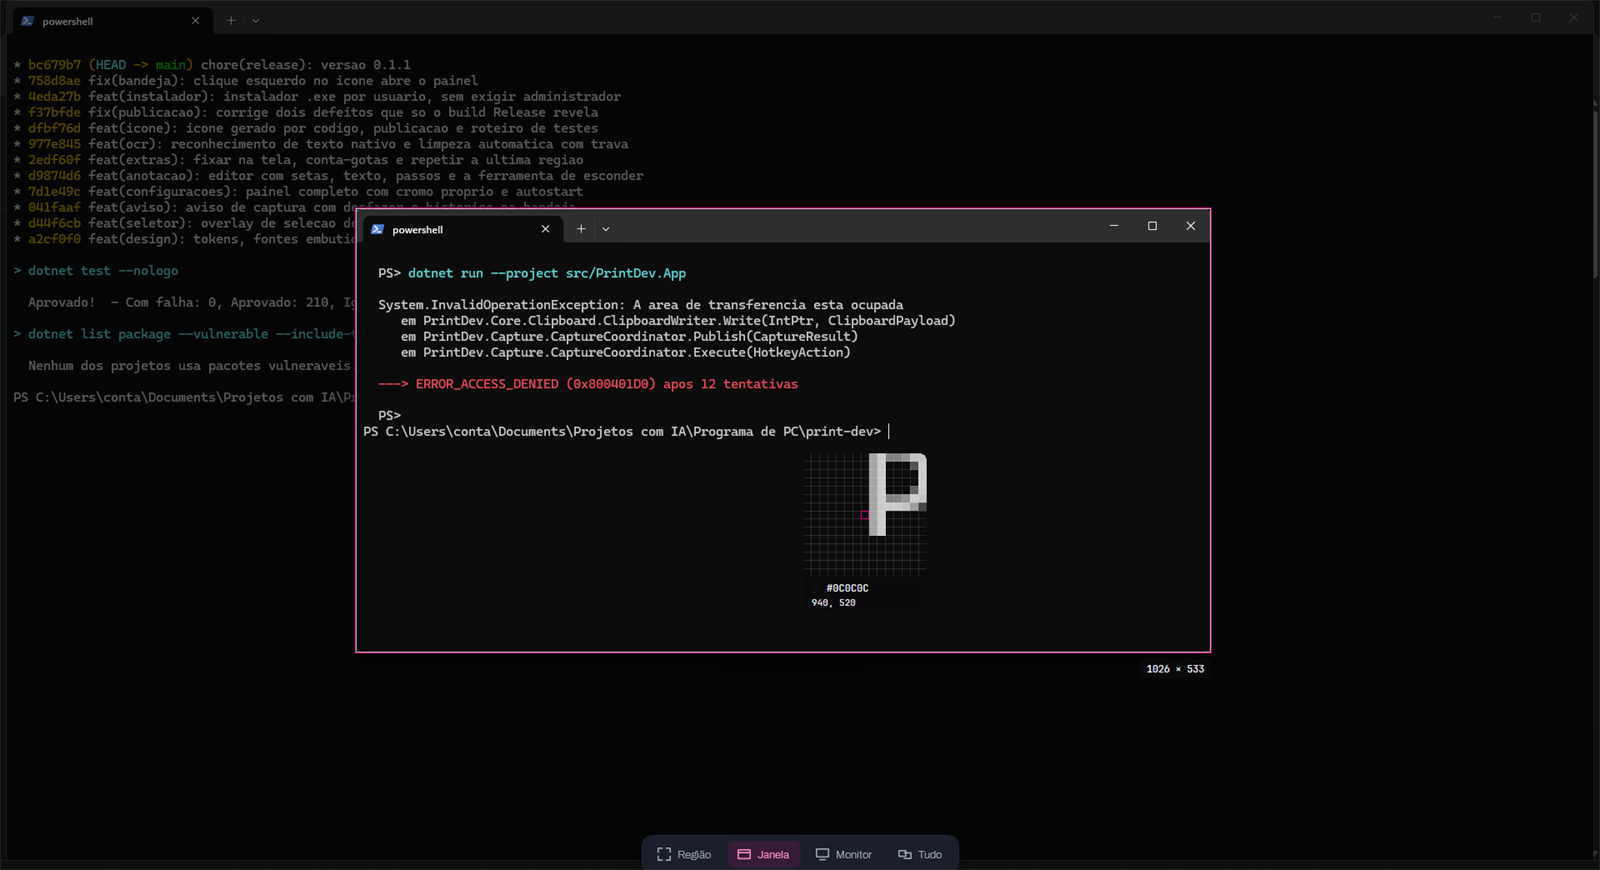The width and height of the screenshot is (1600, 870).
Task: Expand profile dropdown chevron in front window
Action: [606, 229]
